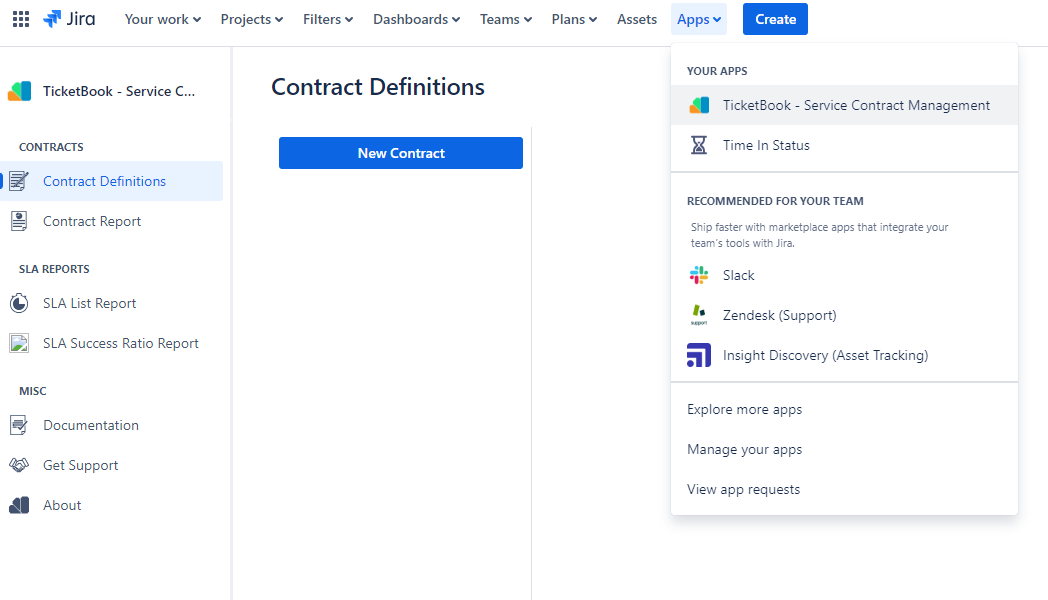Click the SLA List Report icon

(x=19, y=303)
